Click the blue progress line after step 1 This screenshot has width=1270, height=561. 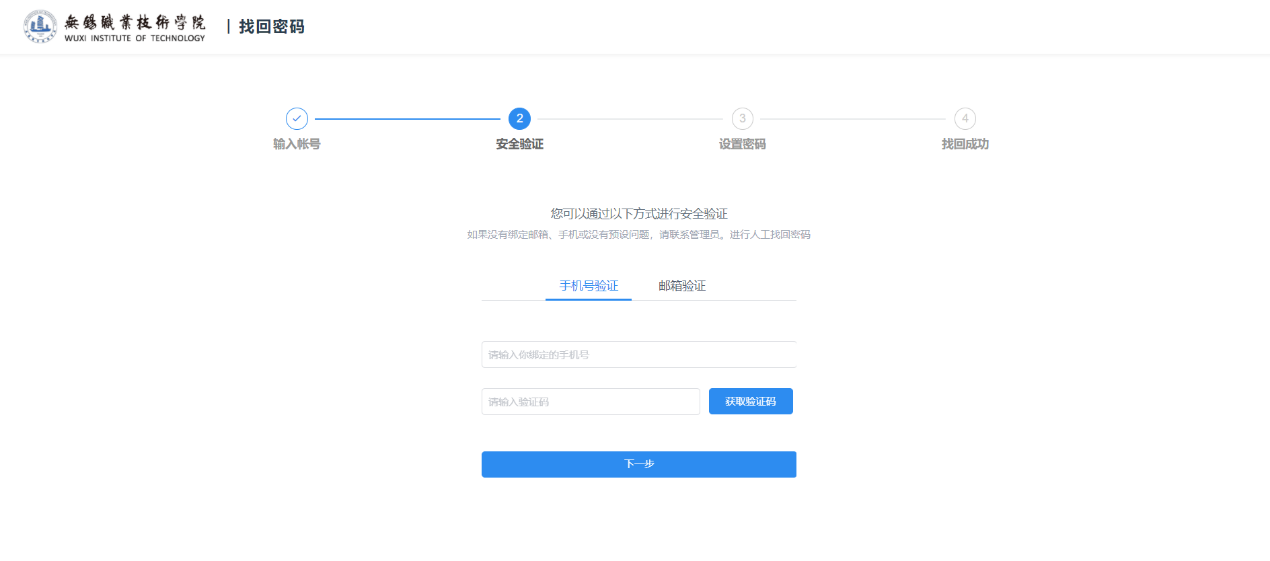click(407, 119)
